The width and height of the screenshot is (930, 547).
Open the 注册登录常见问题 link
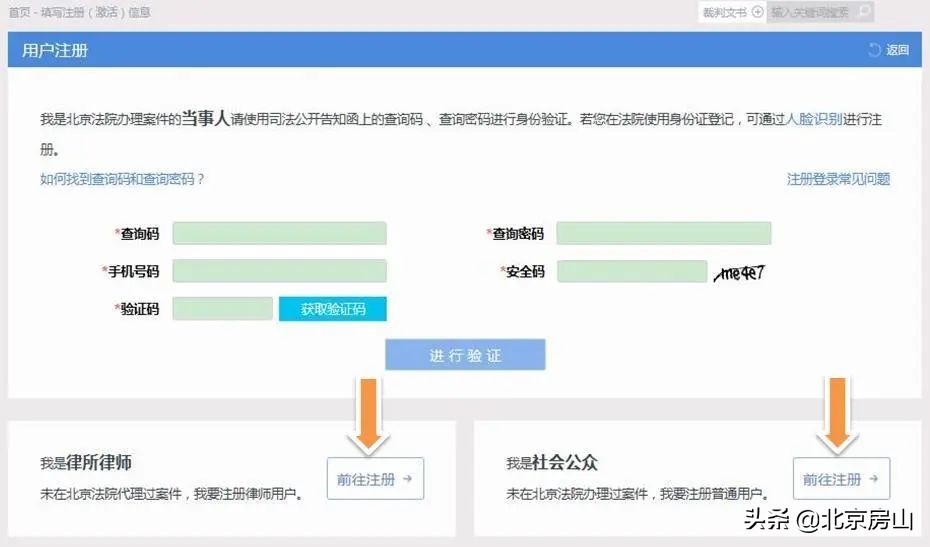(838, 179)
